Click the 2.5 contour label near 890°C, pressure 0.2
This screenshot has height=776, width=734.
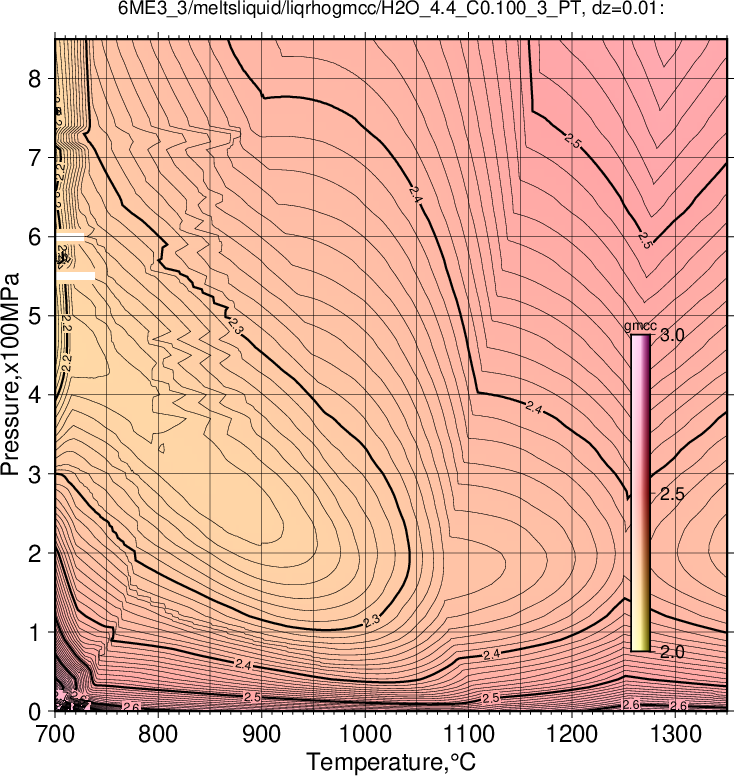pyautogui.click(x=251, y=697)
